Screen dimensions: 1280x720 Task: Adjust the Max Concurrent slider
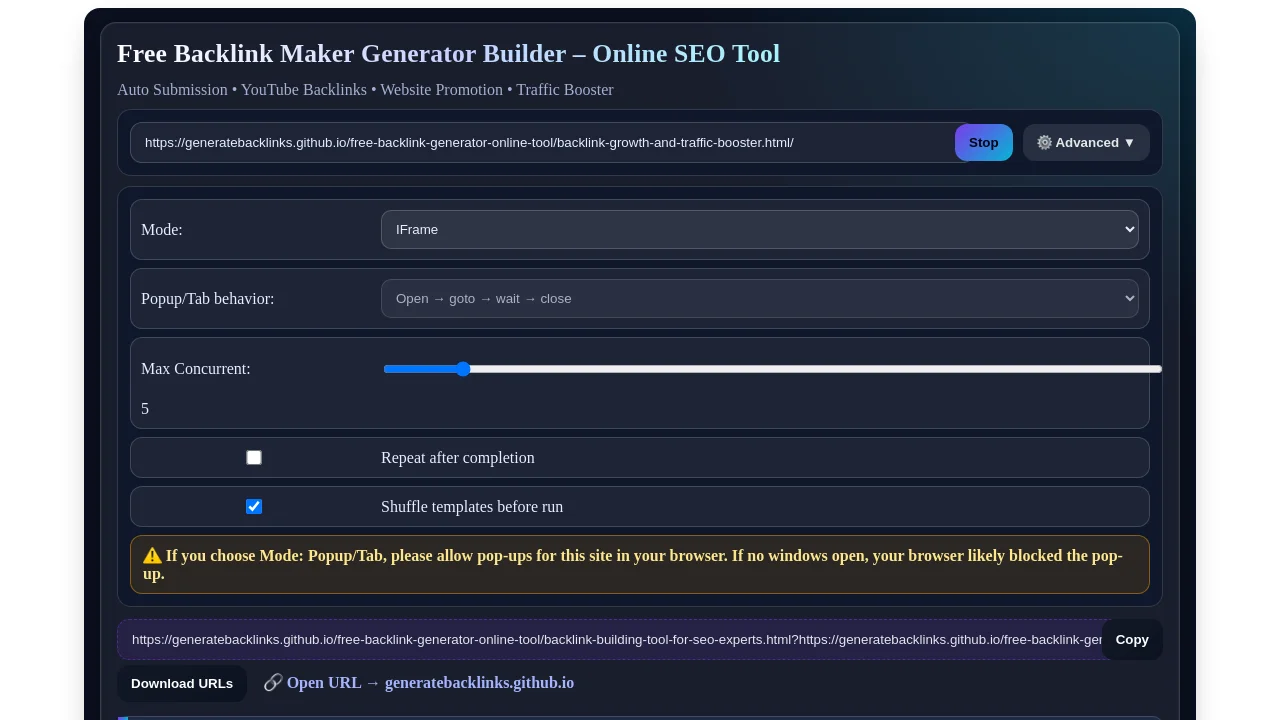point(772,369)
